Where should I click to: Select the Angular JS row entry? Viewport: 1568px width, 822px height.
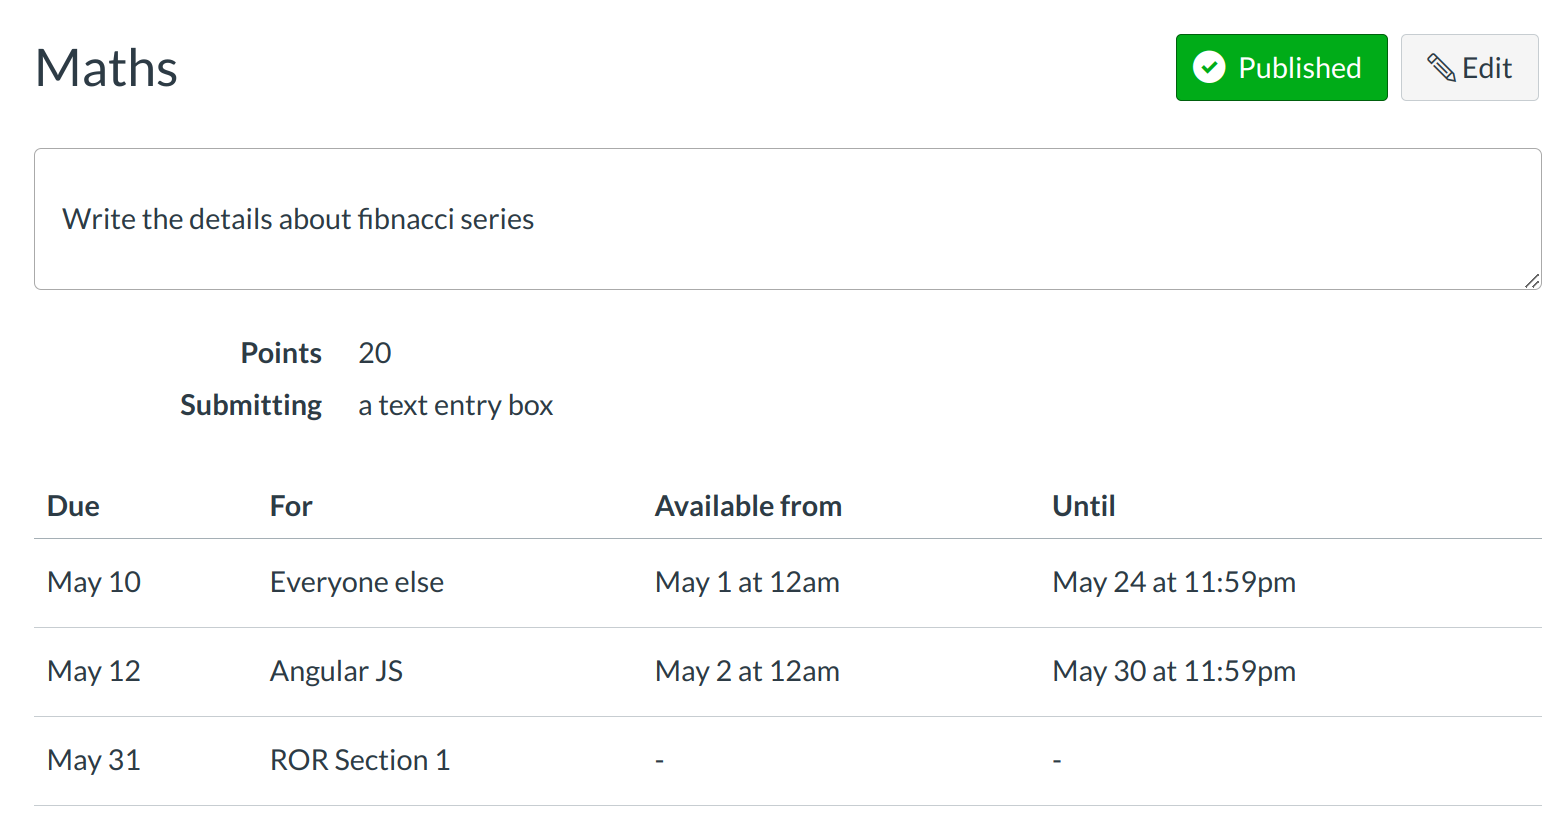pyautogui.click(x=336, y=671)
